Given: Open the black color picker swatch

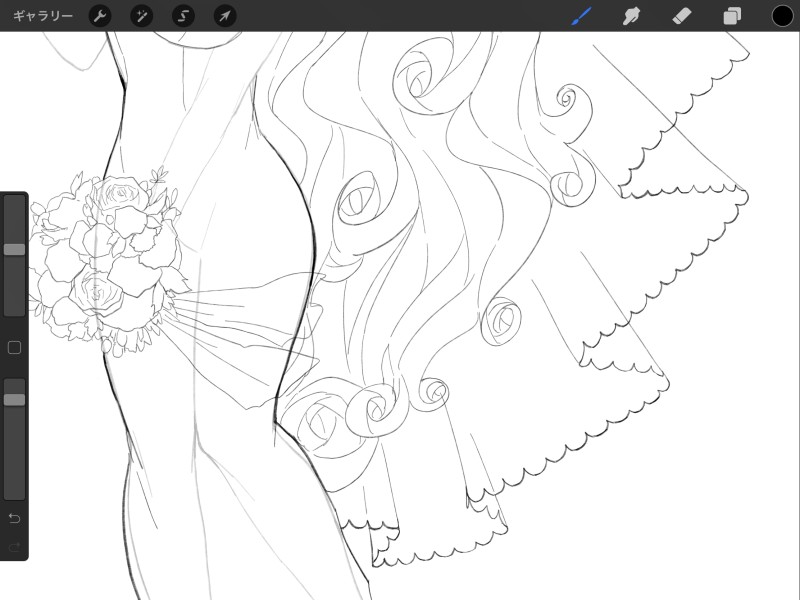Looking at the screenshot, I should pos(782,16).
